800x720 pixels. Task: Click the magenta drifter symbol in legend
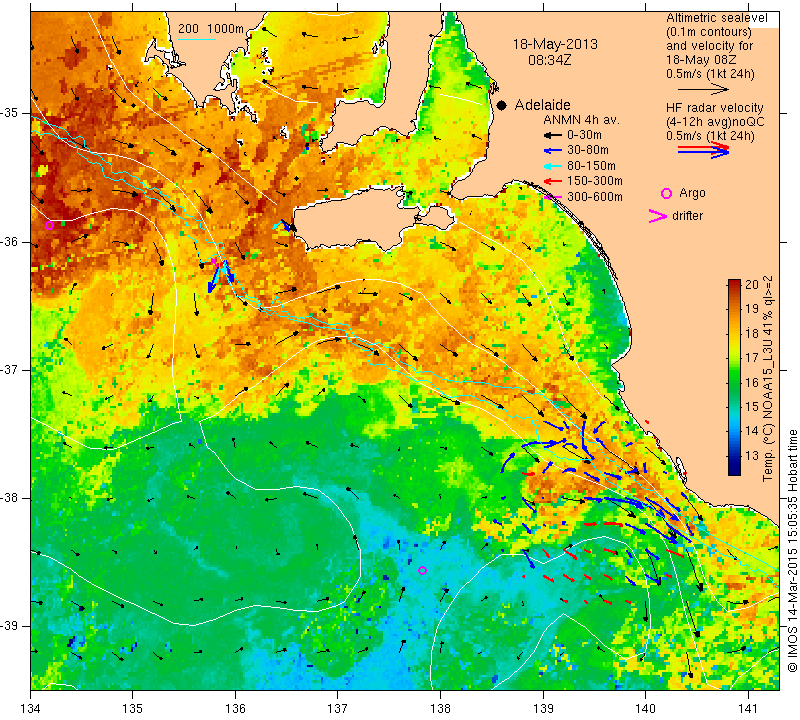[658, 216]
